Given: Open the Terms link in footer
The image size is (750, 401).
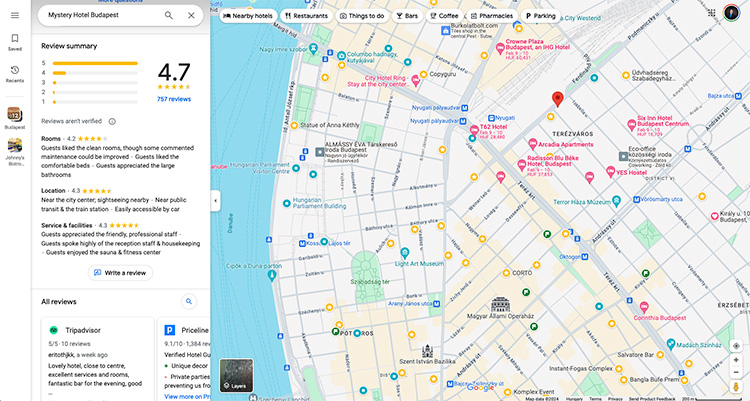Looking at the screenshot, I should tap(596, 399).
